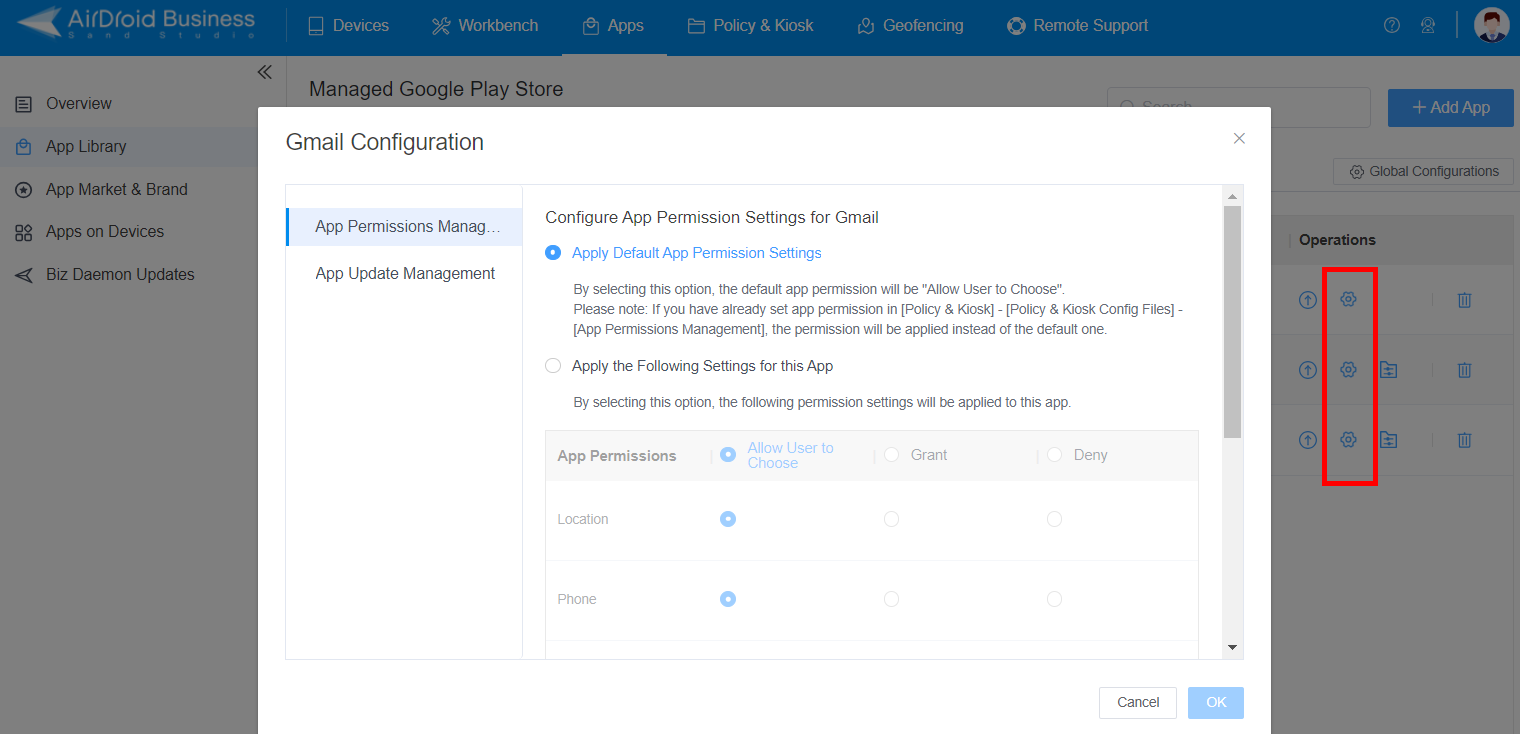The image size is (1520, 734).
Task: Open the Devices menu
Action: coord(348,26)
